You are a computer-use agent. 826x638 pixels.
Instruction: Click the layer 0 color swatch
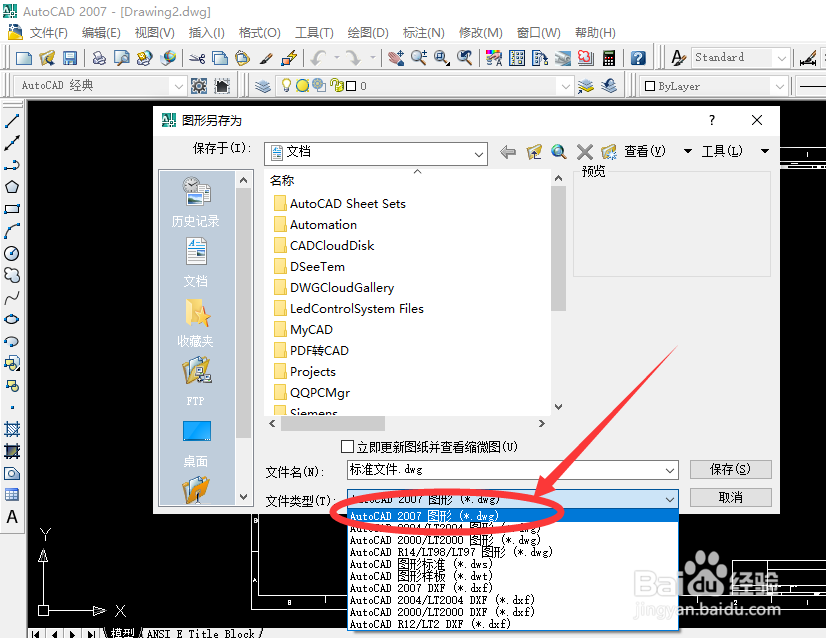click(351, 86)
